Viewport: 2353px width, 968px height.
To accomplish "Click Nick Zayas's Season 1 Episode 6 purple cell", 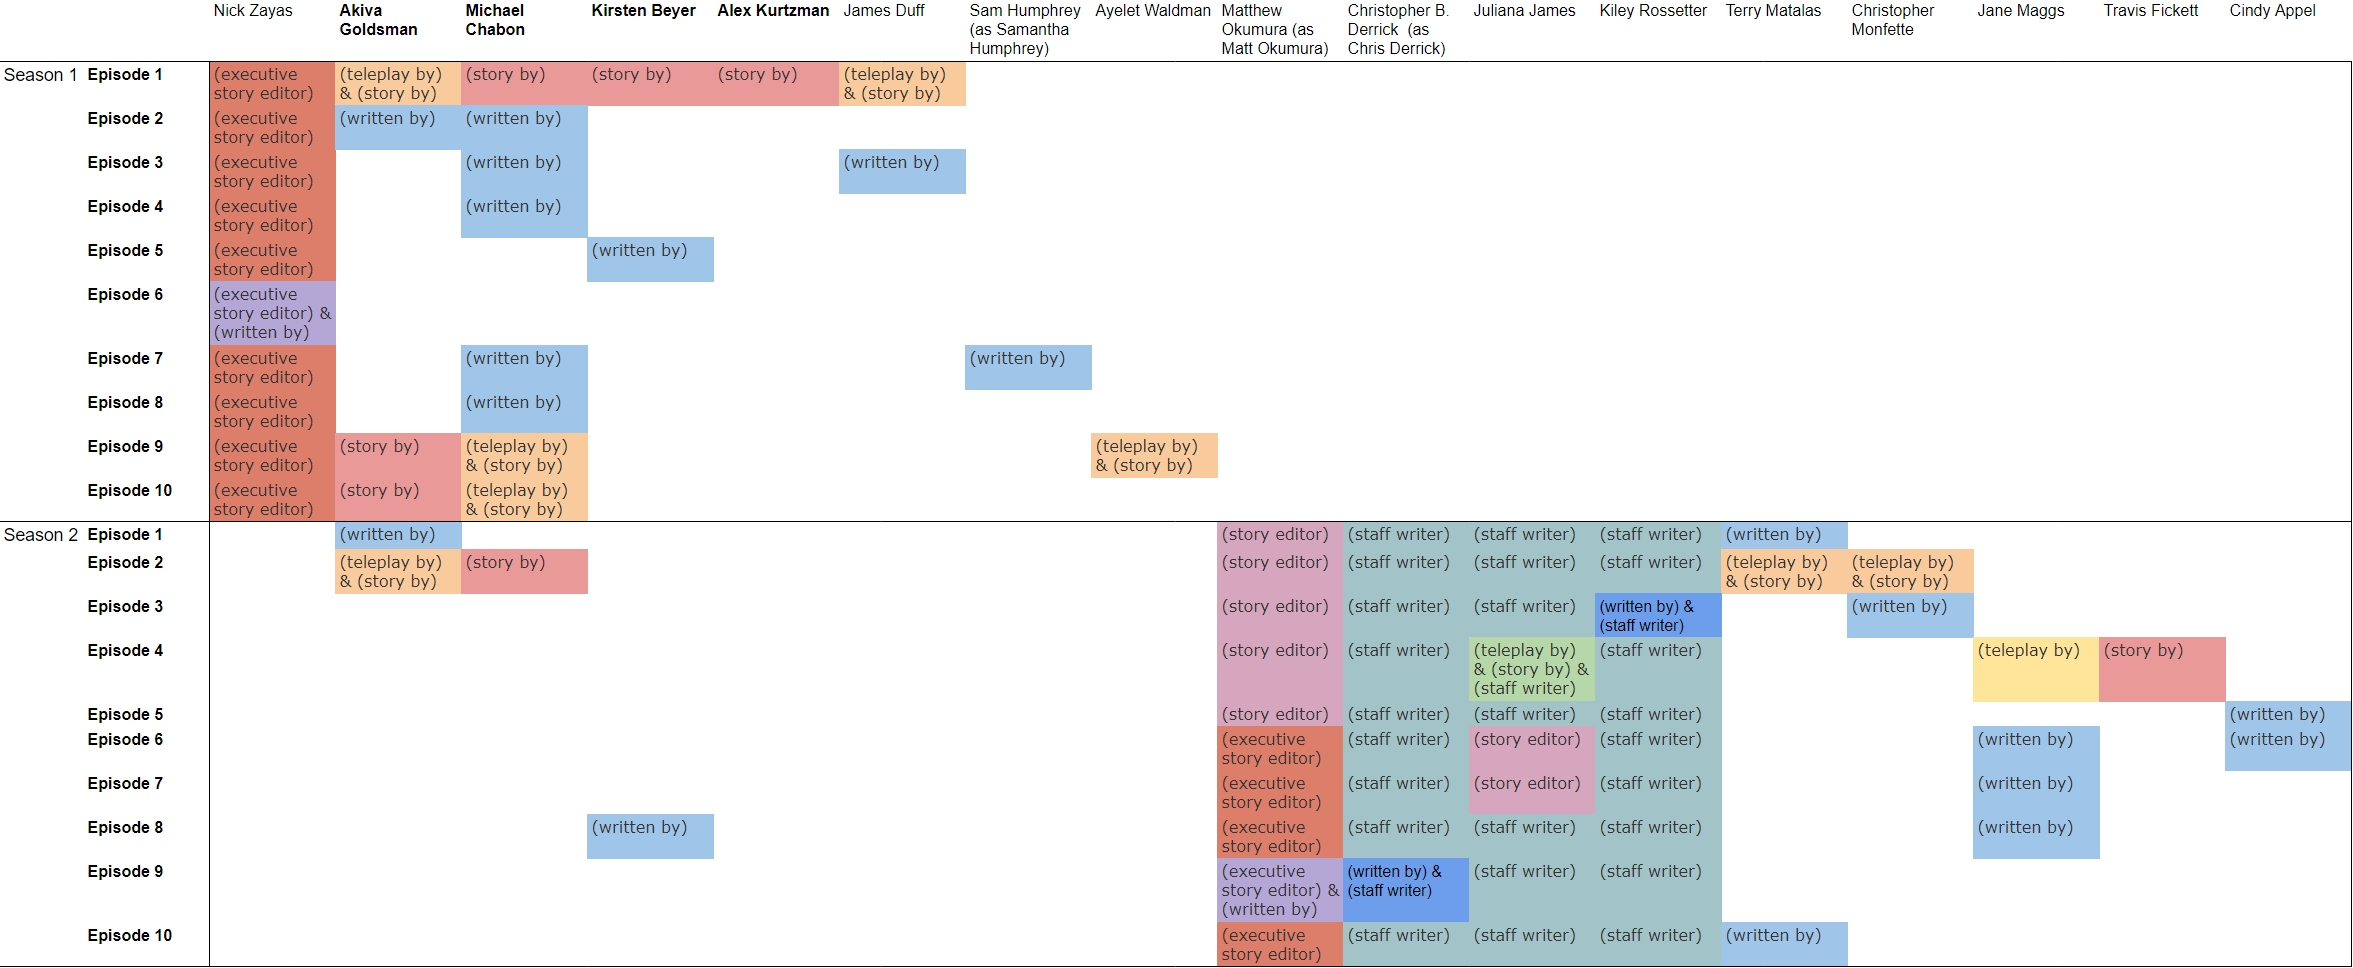I will coord(272,313).
